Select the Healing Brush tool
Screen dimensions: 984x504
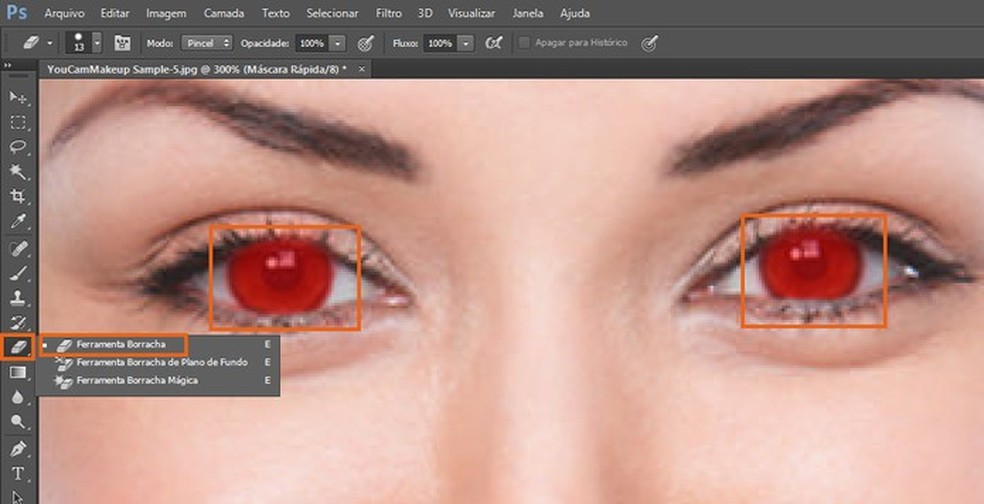pos(18,249)
